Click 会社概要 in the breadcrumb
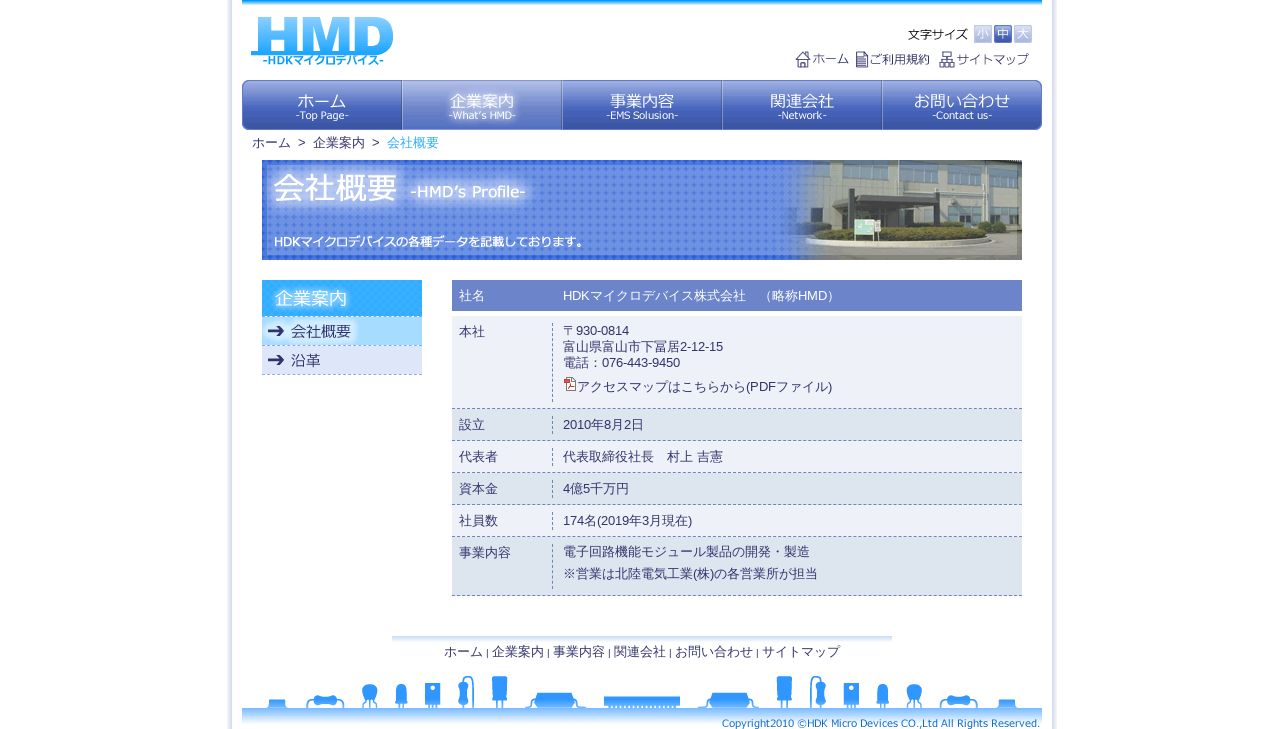Image resolution: width=1284 pixels, height=729 pixels. pyautogui.click(x=413, y=143)
